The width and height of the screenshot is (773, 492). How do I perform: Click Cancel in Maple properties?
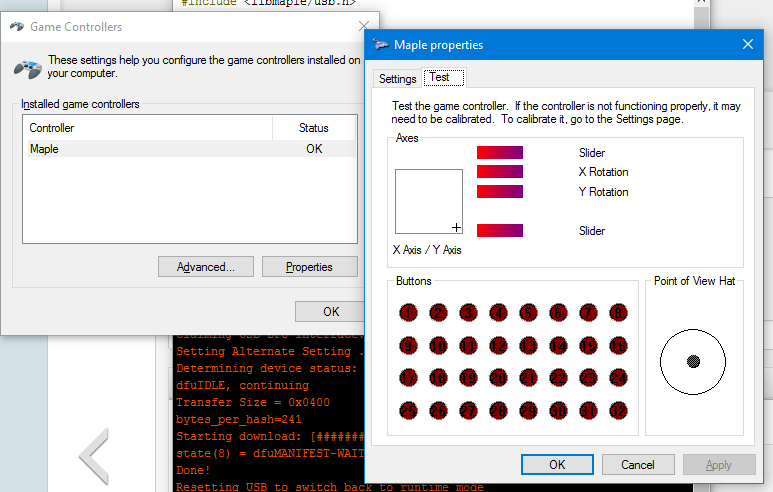click(638, 464)
